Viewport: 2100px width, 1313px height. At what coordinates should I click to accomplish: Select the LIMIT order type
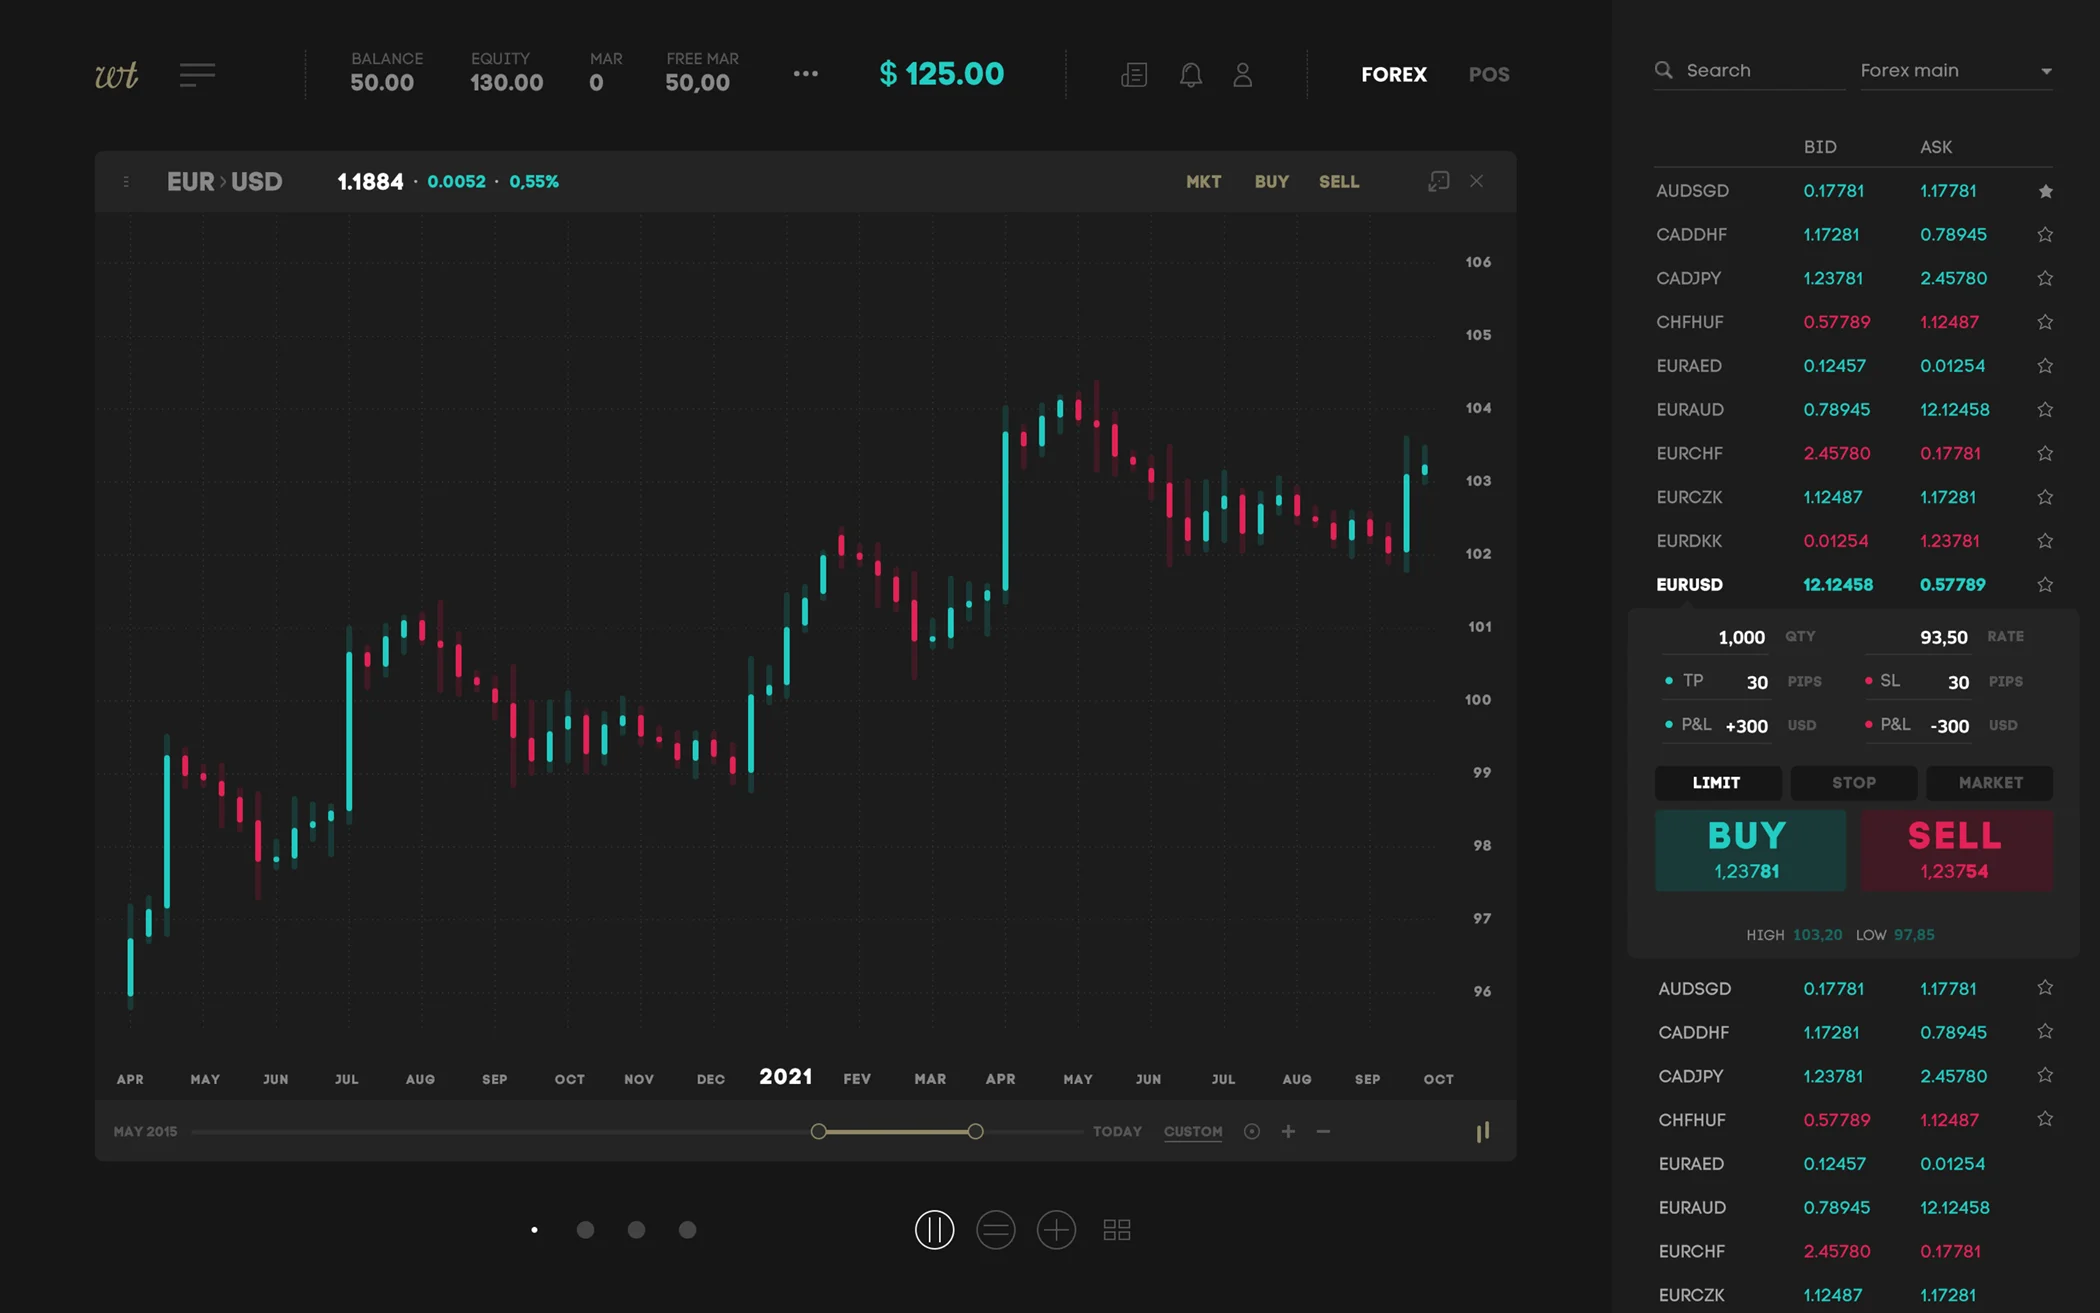click(x=1717, y=783)
